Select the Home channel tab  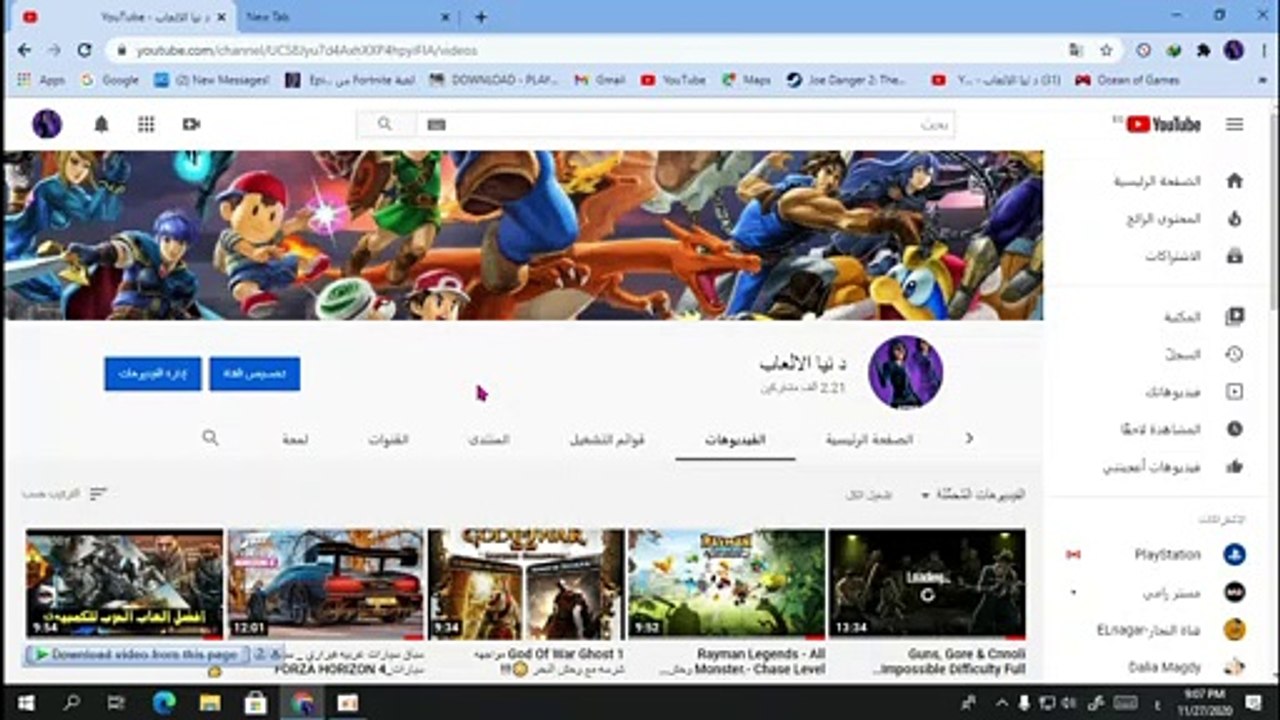pyautogui.click(x=869, y=439)
